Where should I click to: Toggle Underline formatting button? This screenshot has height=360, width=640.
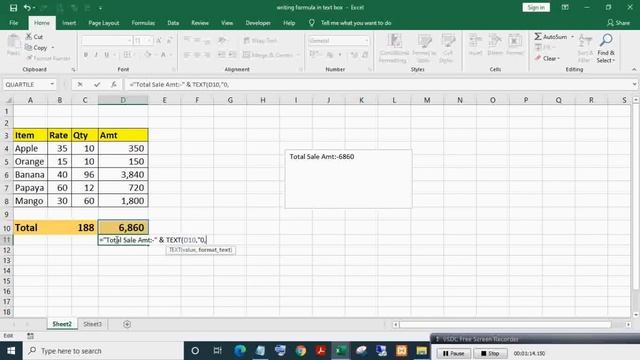107,55
